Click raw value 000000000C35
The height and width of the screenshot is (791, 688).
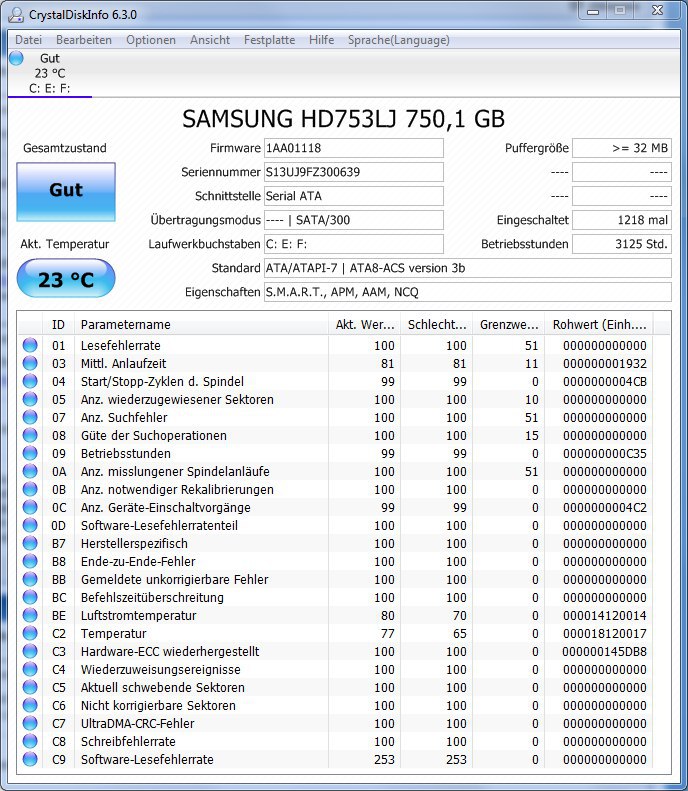coord(605,453)
